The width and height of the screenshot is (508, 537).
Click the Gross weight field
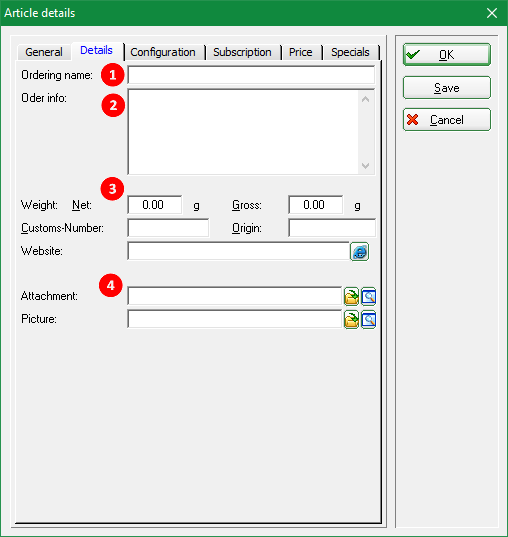pyautogui.click(x=315, y=205)
